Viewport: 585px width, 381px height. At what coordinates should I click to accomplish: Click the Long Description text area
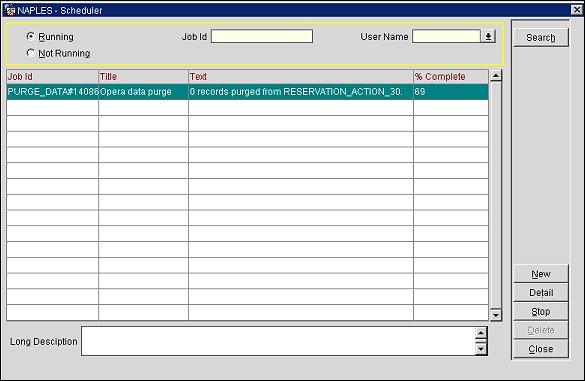tap(278, 341)
